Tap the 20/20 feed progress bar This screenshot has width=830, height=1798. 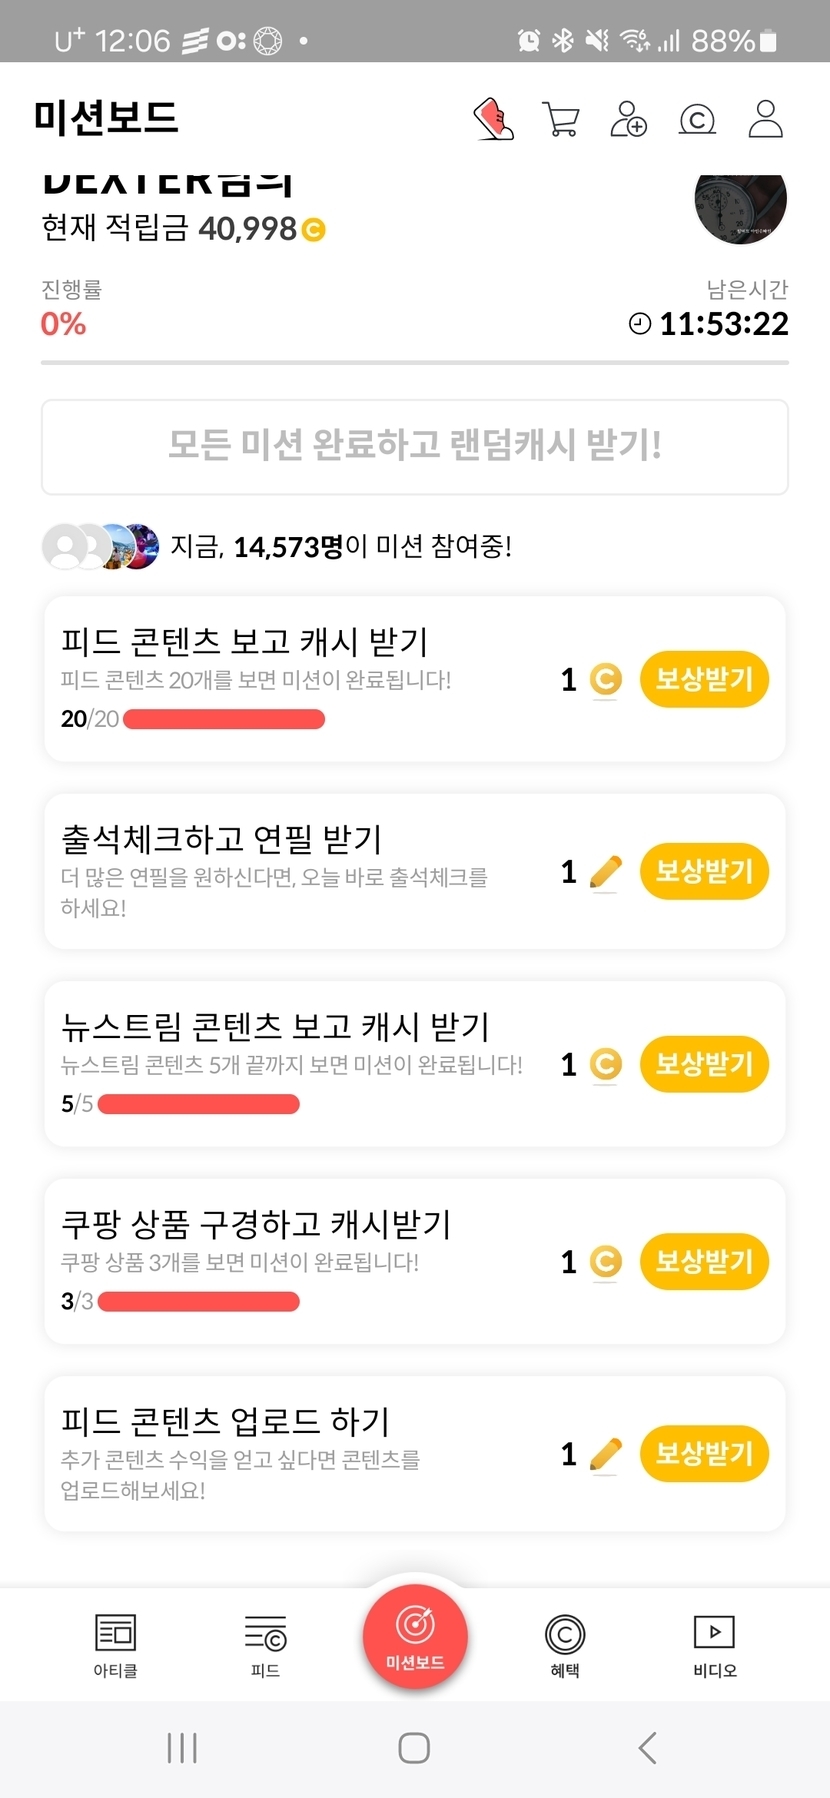point(224,719)
